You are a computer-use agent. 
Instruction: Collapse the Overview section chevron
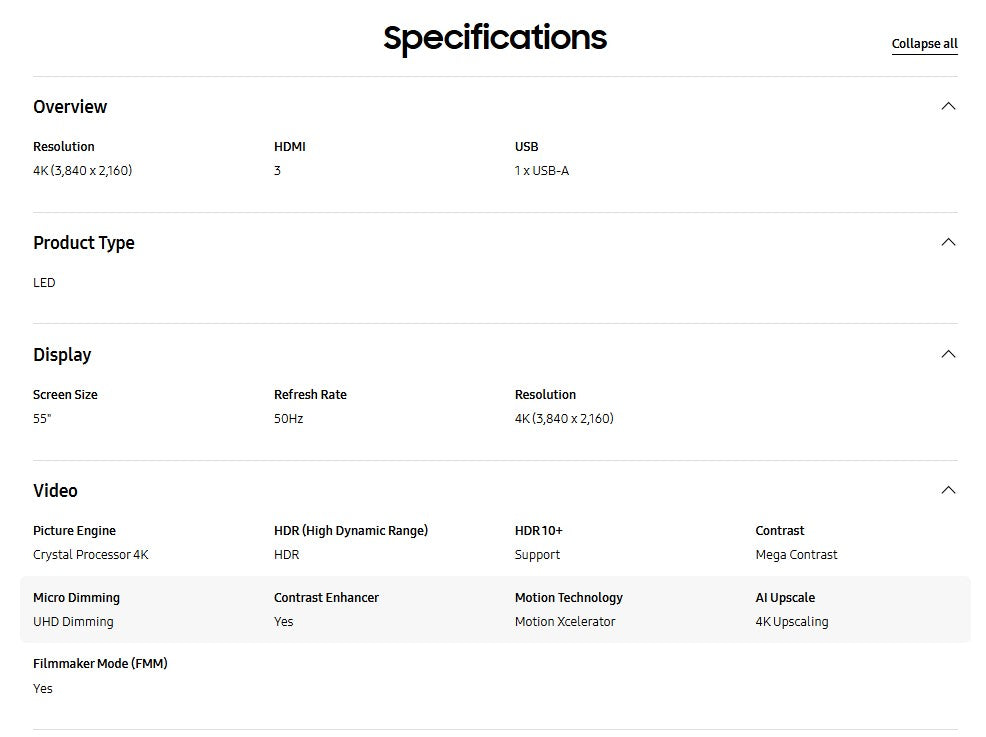click(x=948, y=106)
